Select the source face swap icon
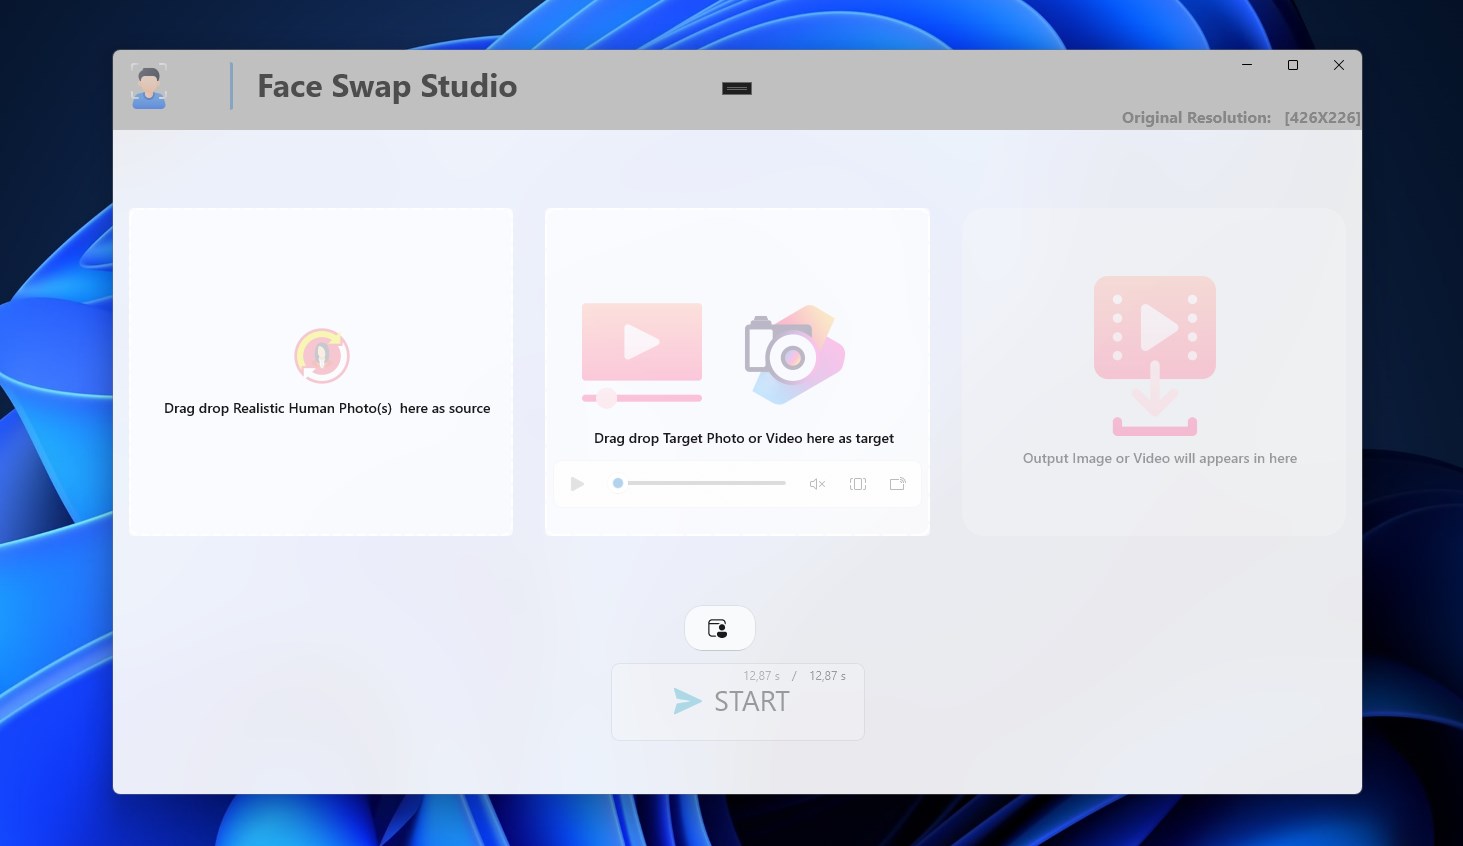1463x846 pixels. [x=321, y=355]
